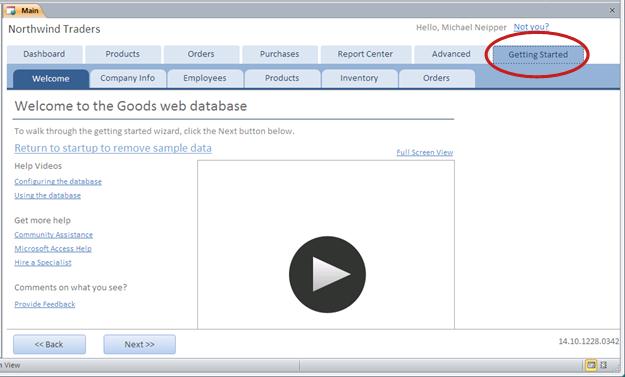Select the Welcome sub-tab
625x377 pixels.
click(51, 79)
